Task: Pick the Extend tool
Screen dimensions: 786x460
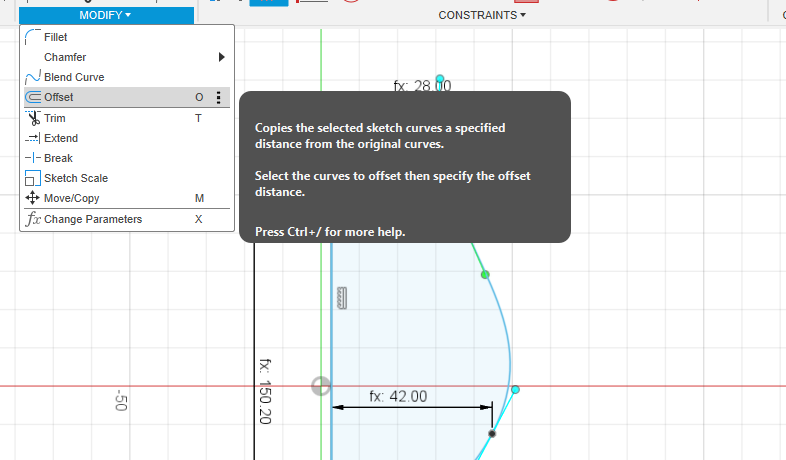Action: click(x=60, y=138)
